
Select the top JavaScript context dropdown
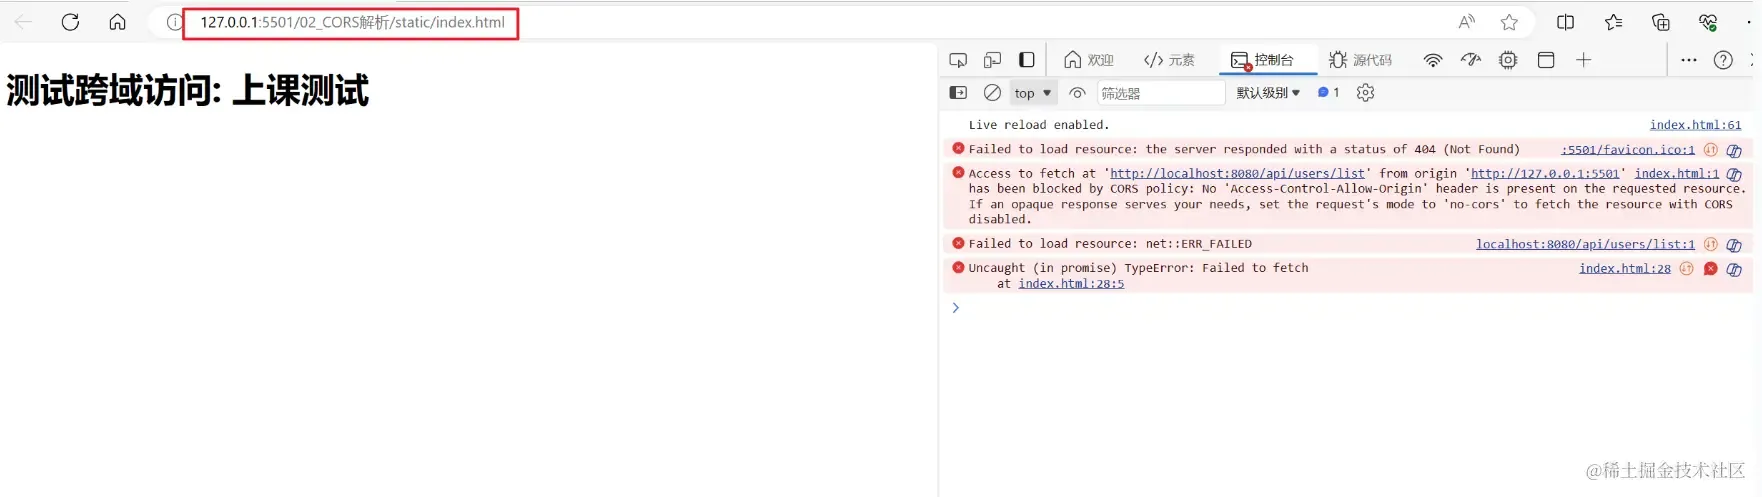click(1033, 93)
